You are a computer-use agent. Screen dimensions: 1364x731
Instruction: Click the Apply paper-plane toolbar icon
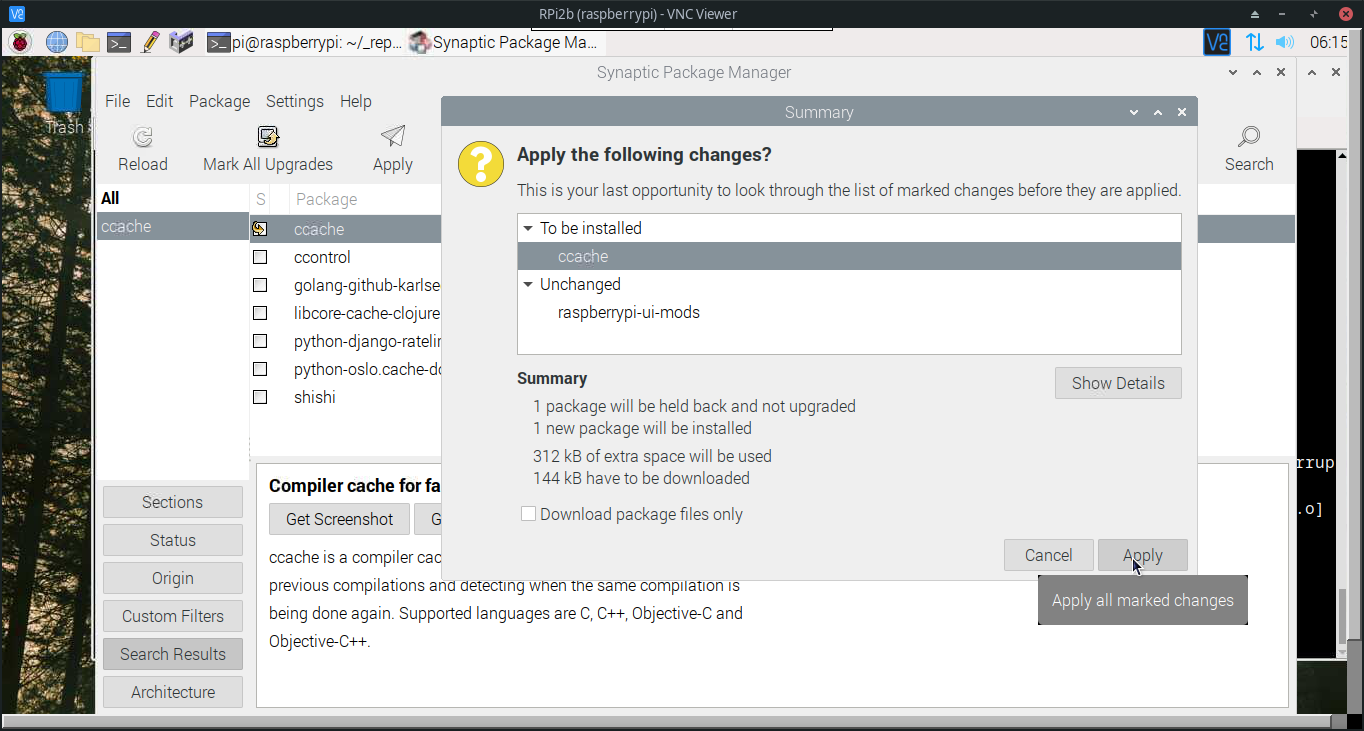click(x=393, y=149)
